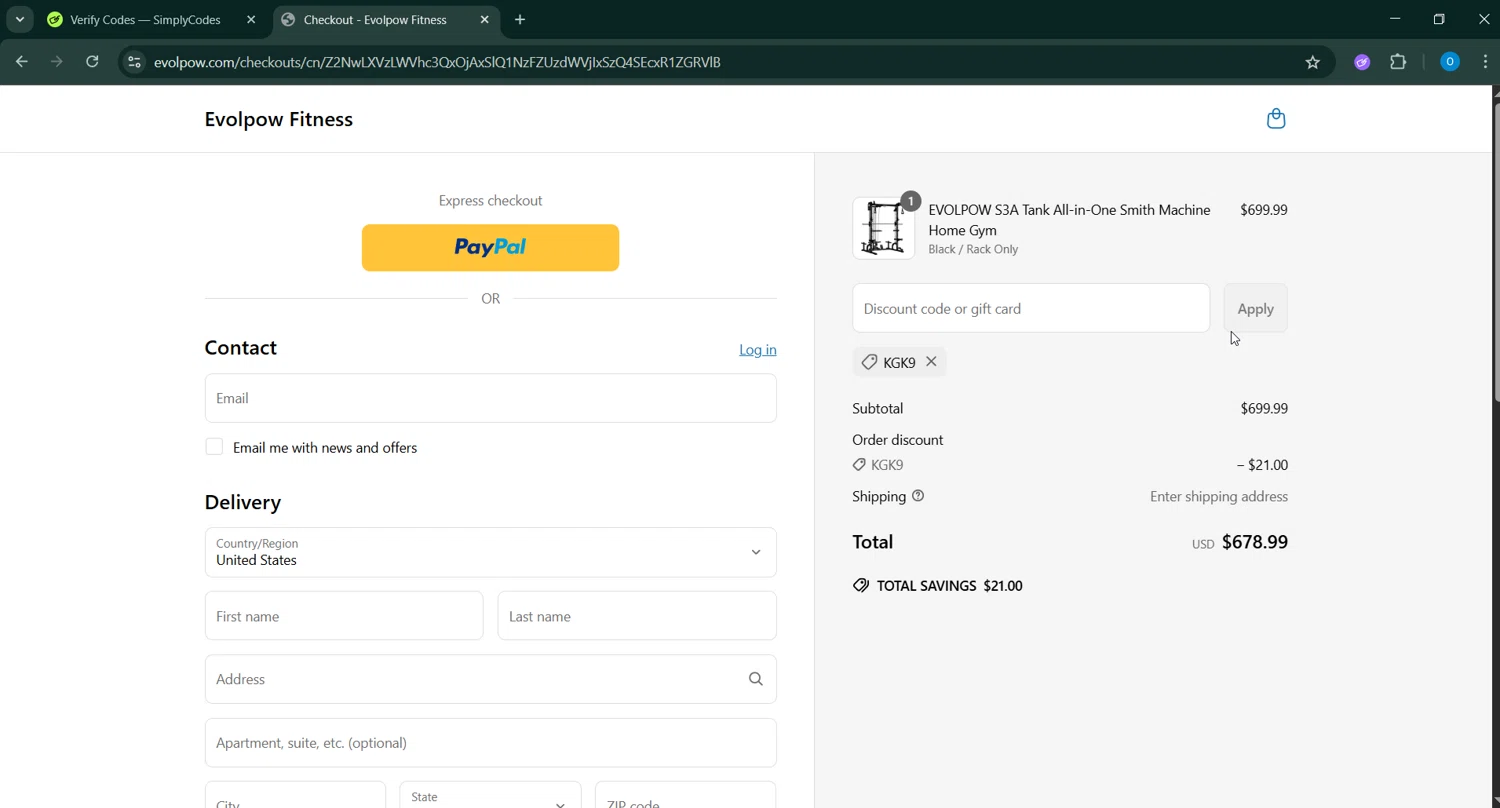
Task: Open the browser extensions puzzle icon
Action: (1398, 62)
